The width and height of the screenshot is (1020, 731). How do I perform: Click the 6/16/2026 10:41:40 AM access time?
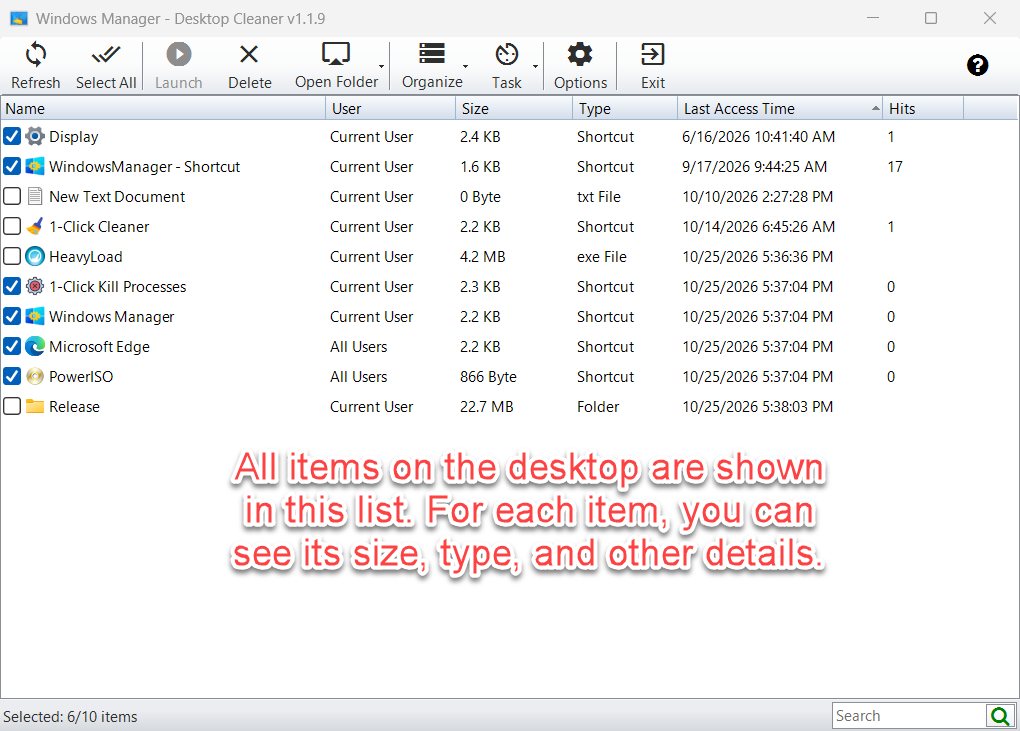(758, 137)
